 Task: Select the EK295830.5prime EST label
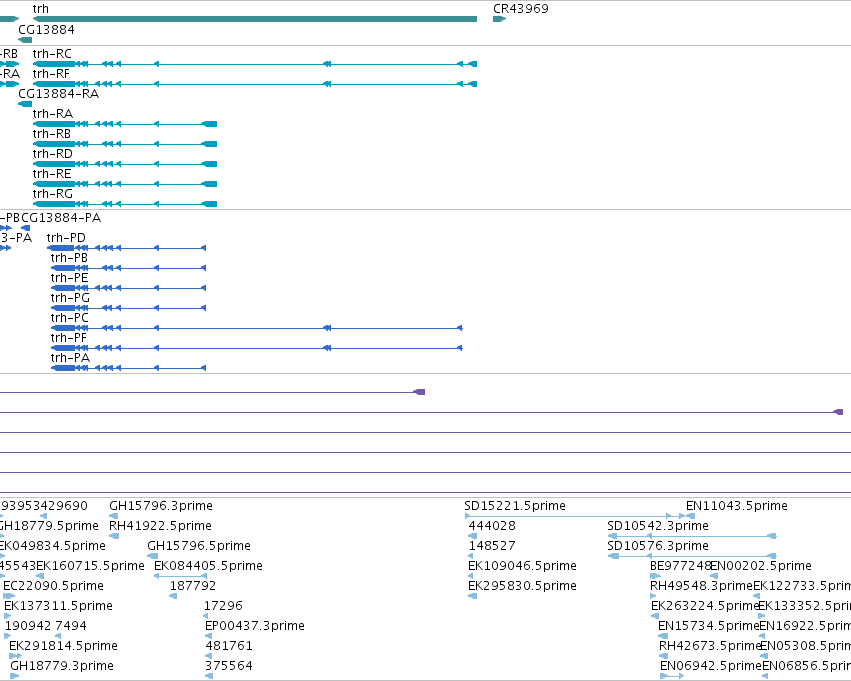tap(522, 586)
